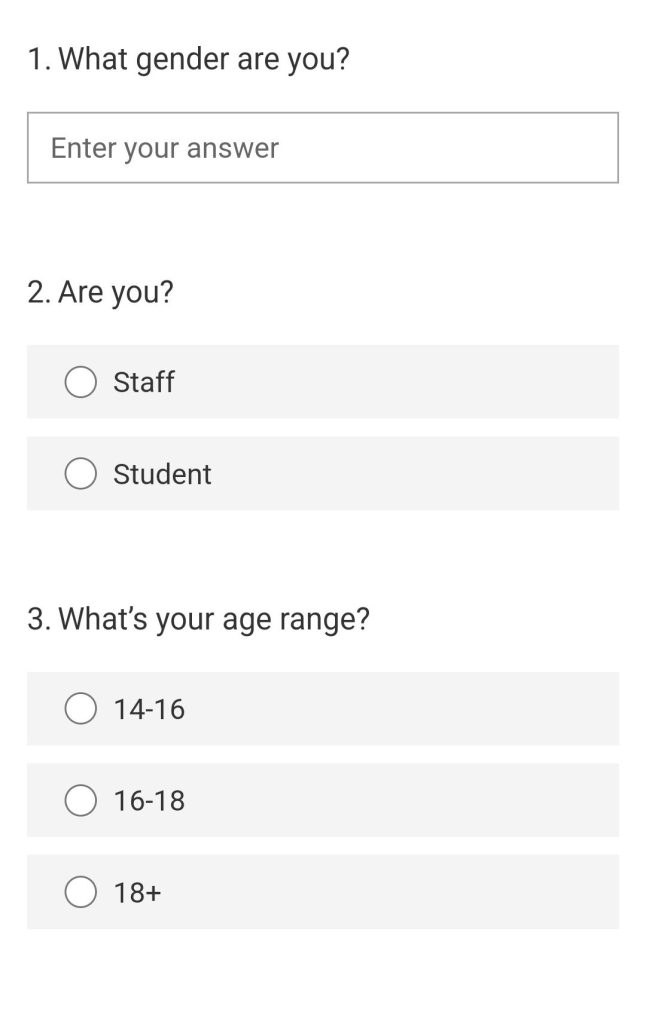
Task: Click the gray Student option row background
Action: (323, 473)
